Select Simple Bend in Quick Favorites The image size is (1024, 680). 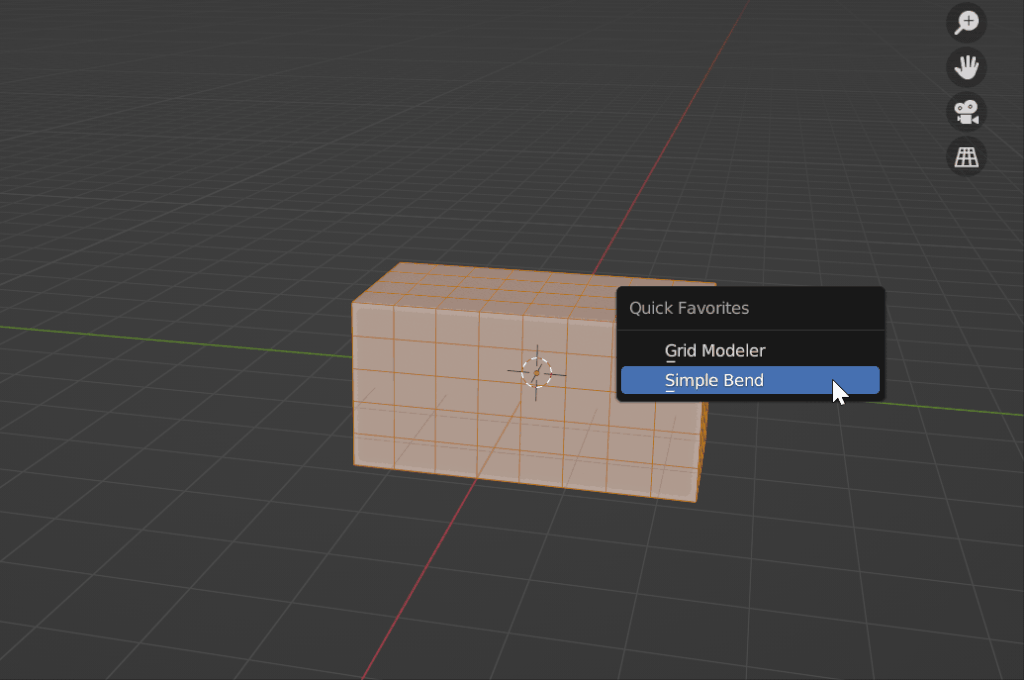[750, 380]
